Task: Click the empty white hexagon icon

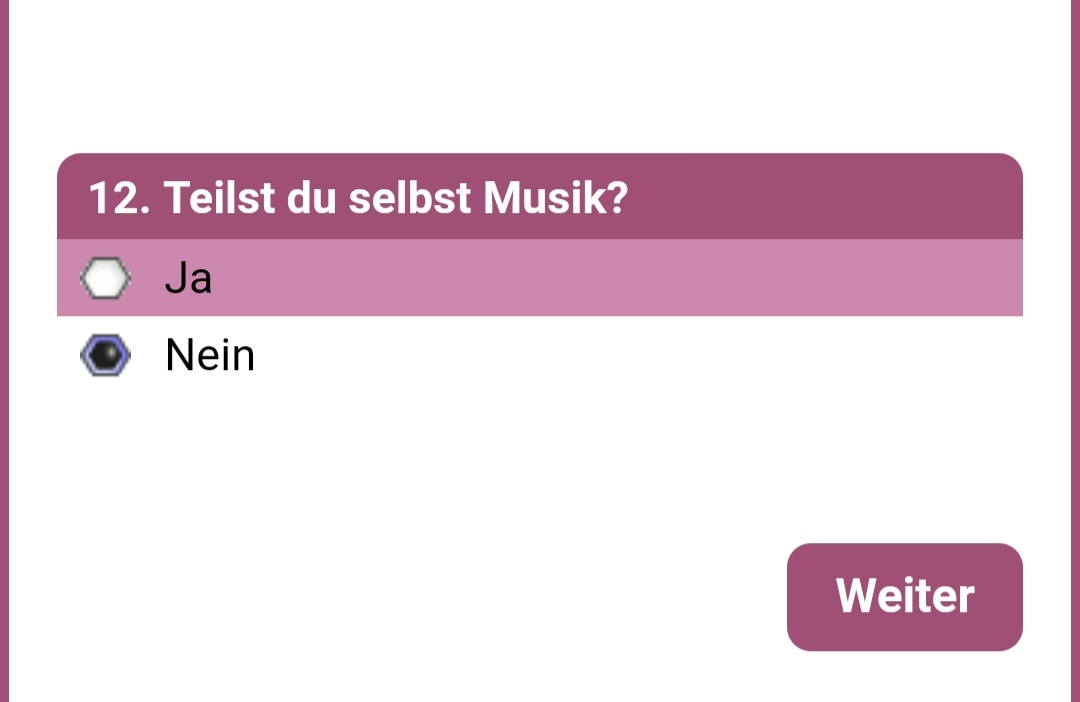Action: [105, 278]
